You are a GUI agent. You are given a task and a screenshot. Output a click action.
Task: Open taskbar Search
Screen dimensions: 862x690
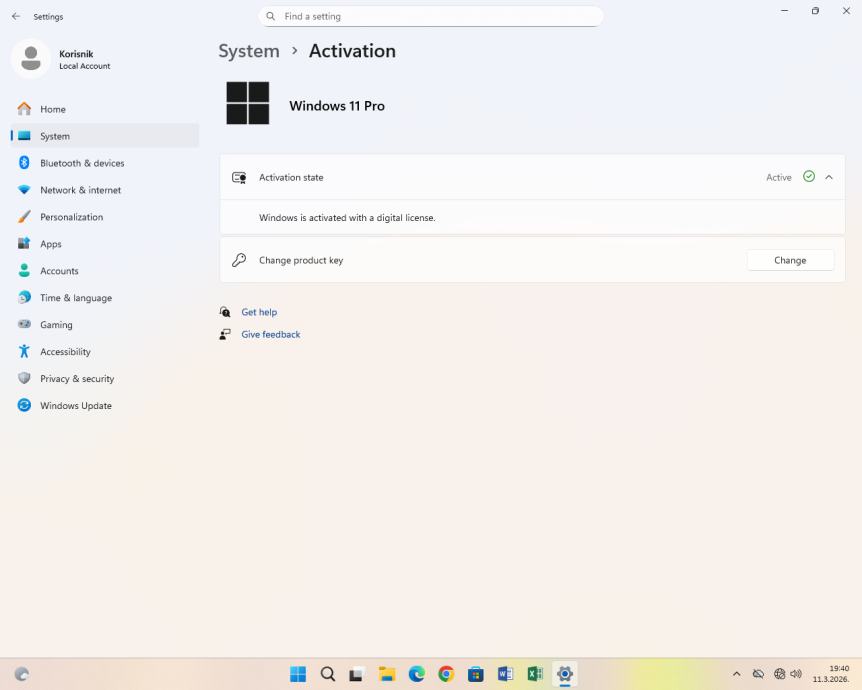pyautogui.click(x=328, y=674)
